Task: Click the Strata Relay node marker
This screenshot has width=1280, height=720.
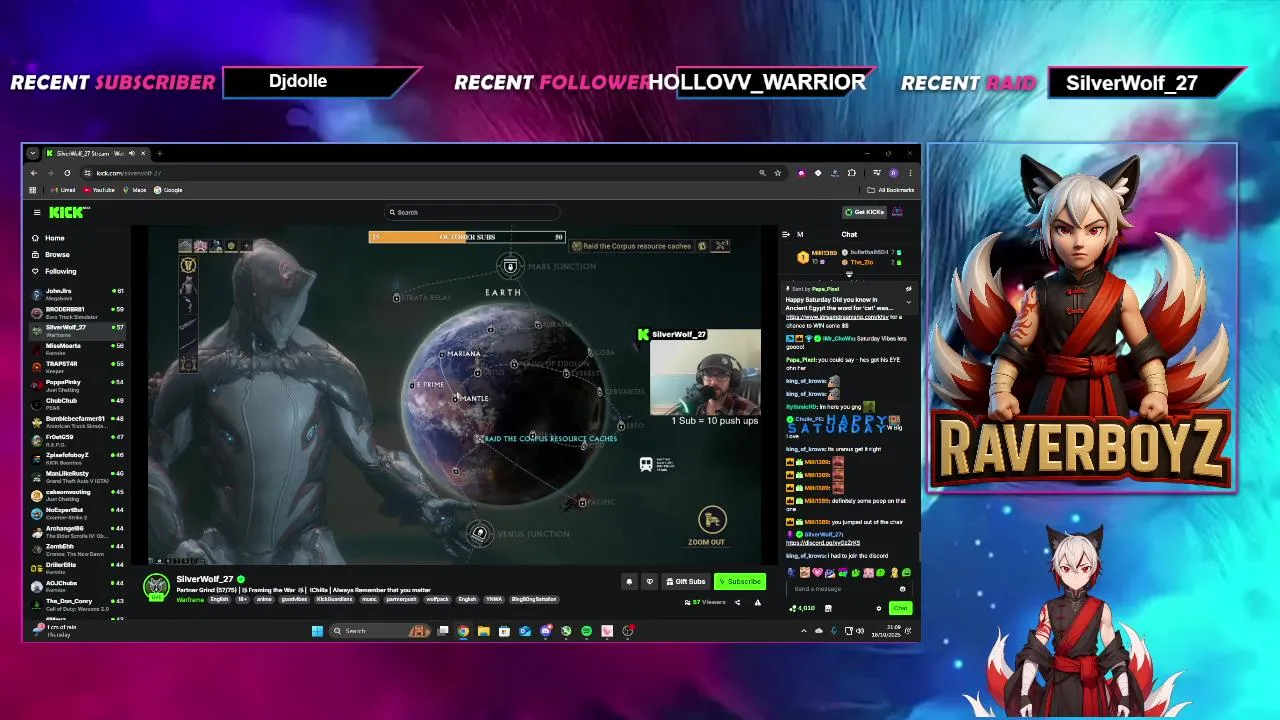Action: 397,297
